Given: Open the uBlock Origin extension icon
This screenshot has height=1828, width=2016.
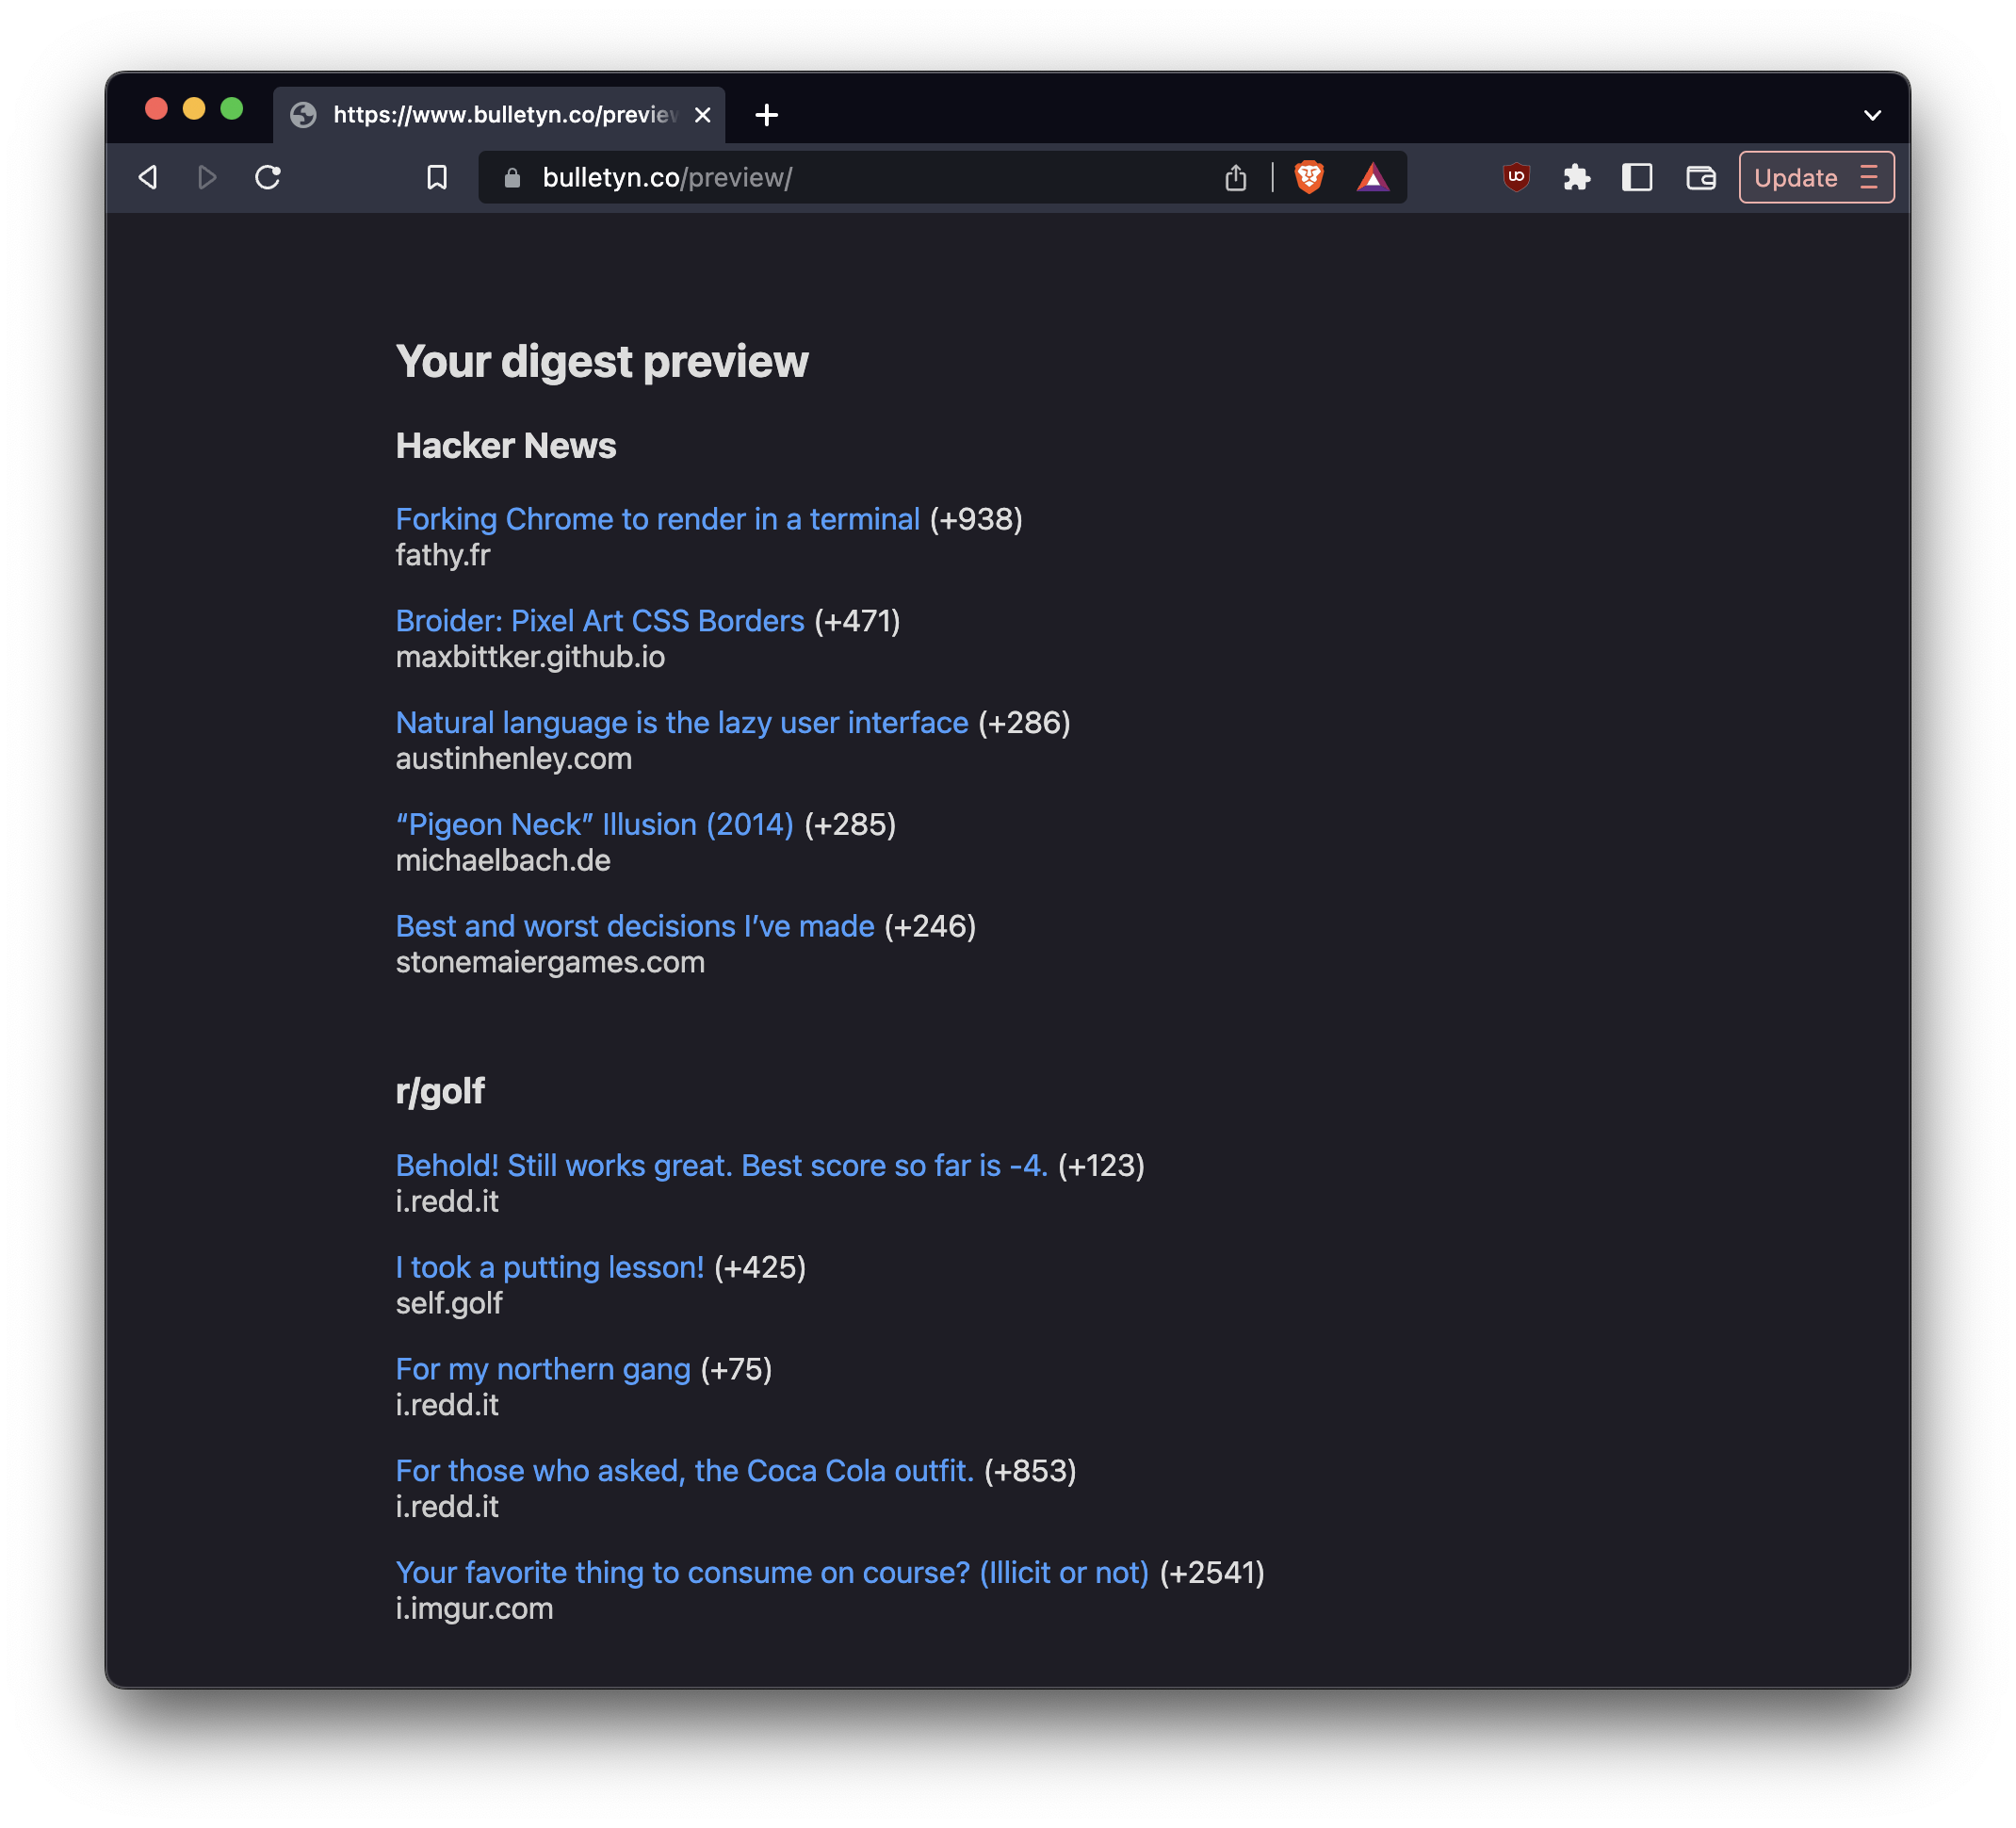Looking at the screenshot, I should [1517, 178].
